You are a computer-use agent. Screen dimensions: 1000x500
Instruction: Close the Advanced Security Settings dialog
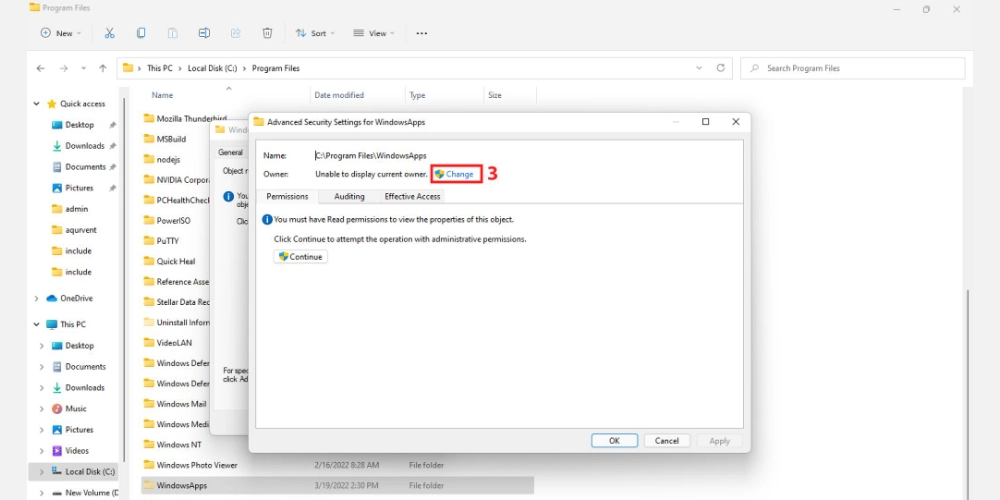click(x=735, y=121)
